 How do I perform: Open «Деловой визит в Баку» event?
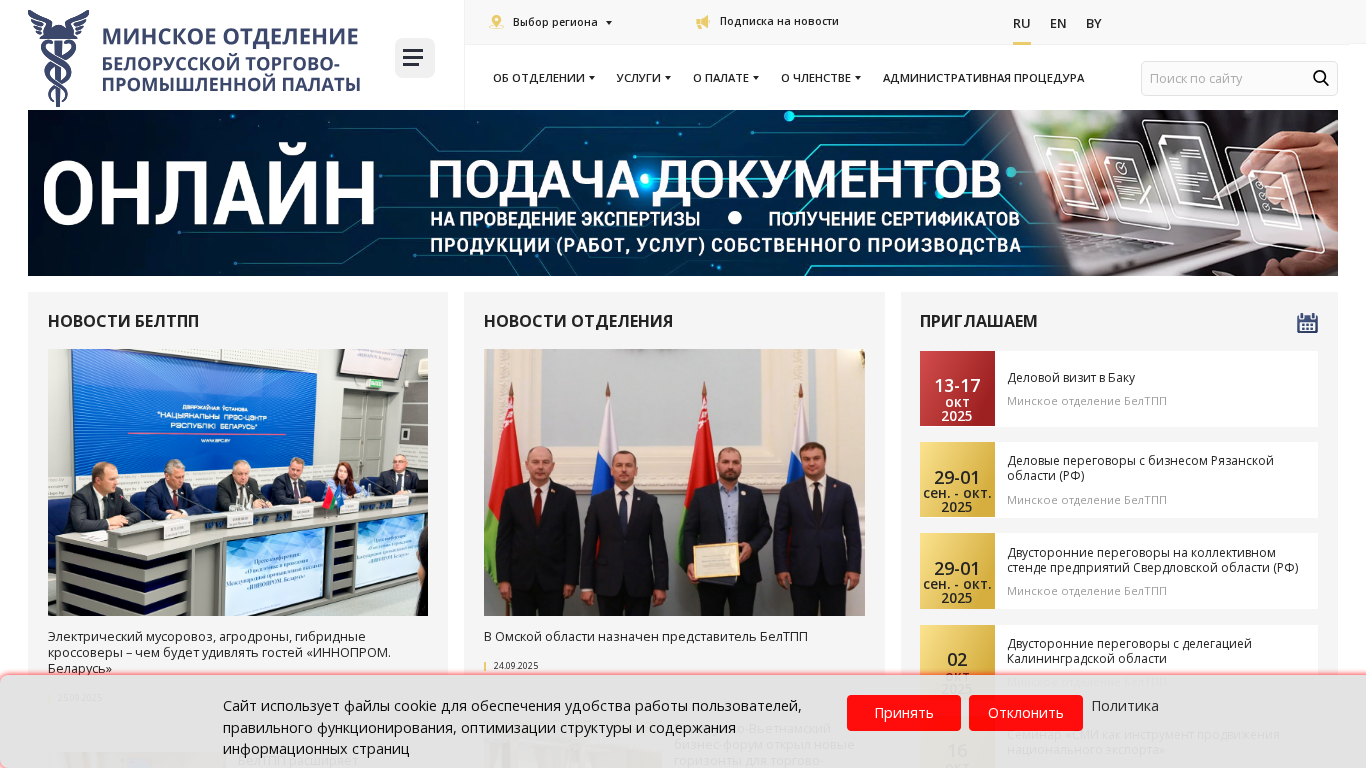click(1071, 378)
